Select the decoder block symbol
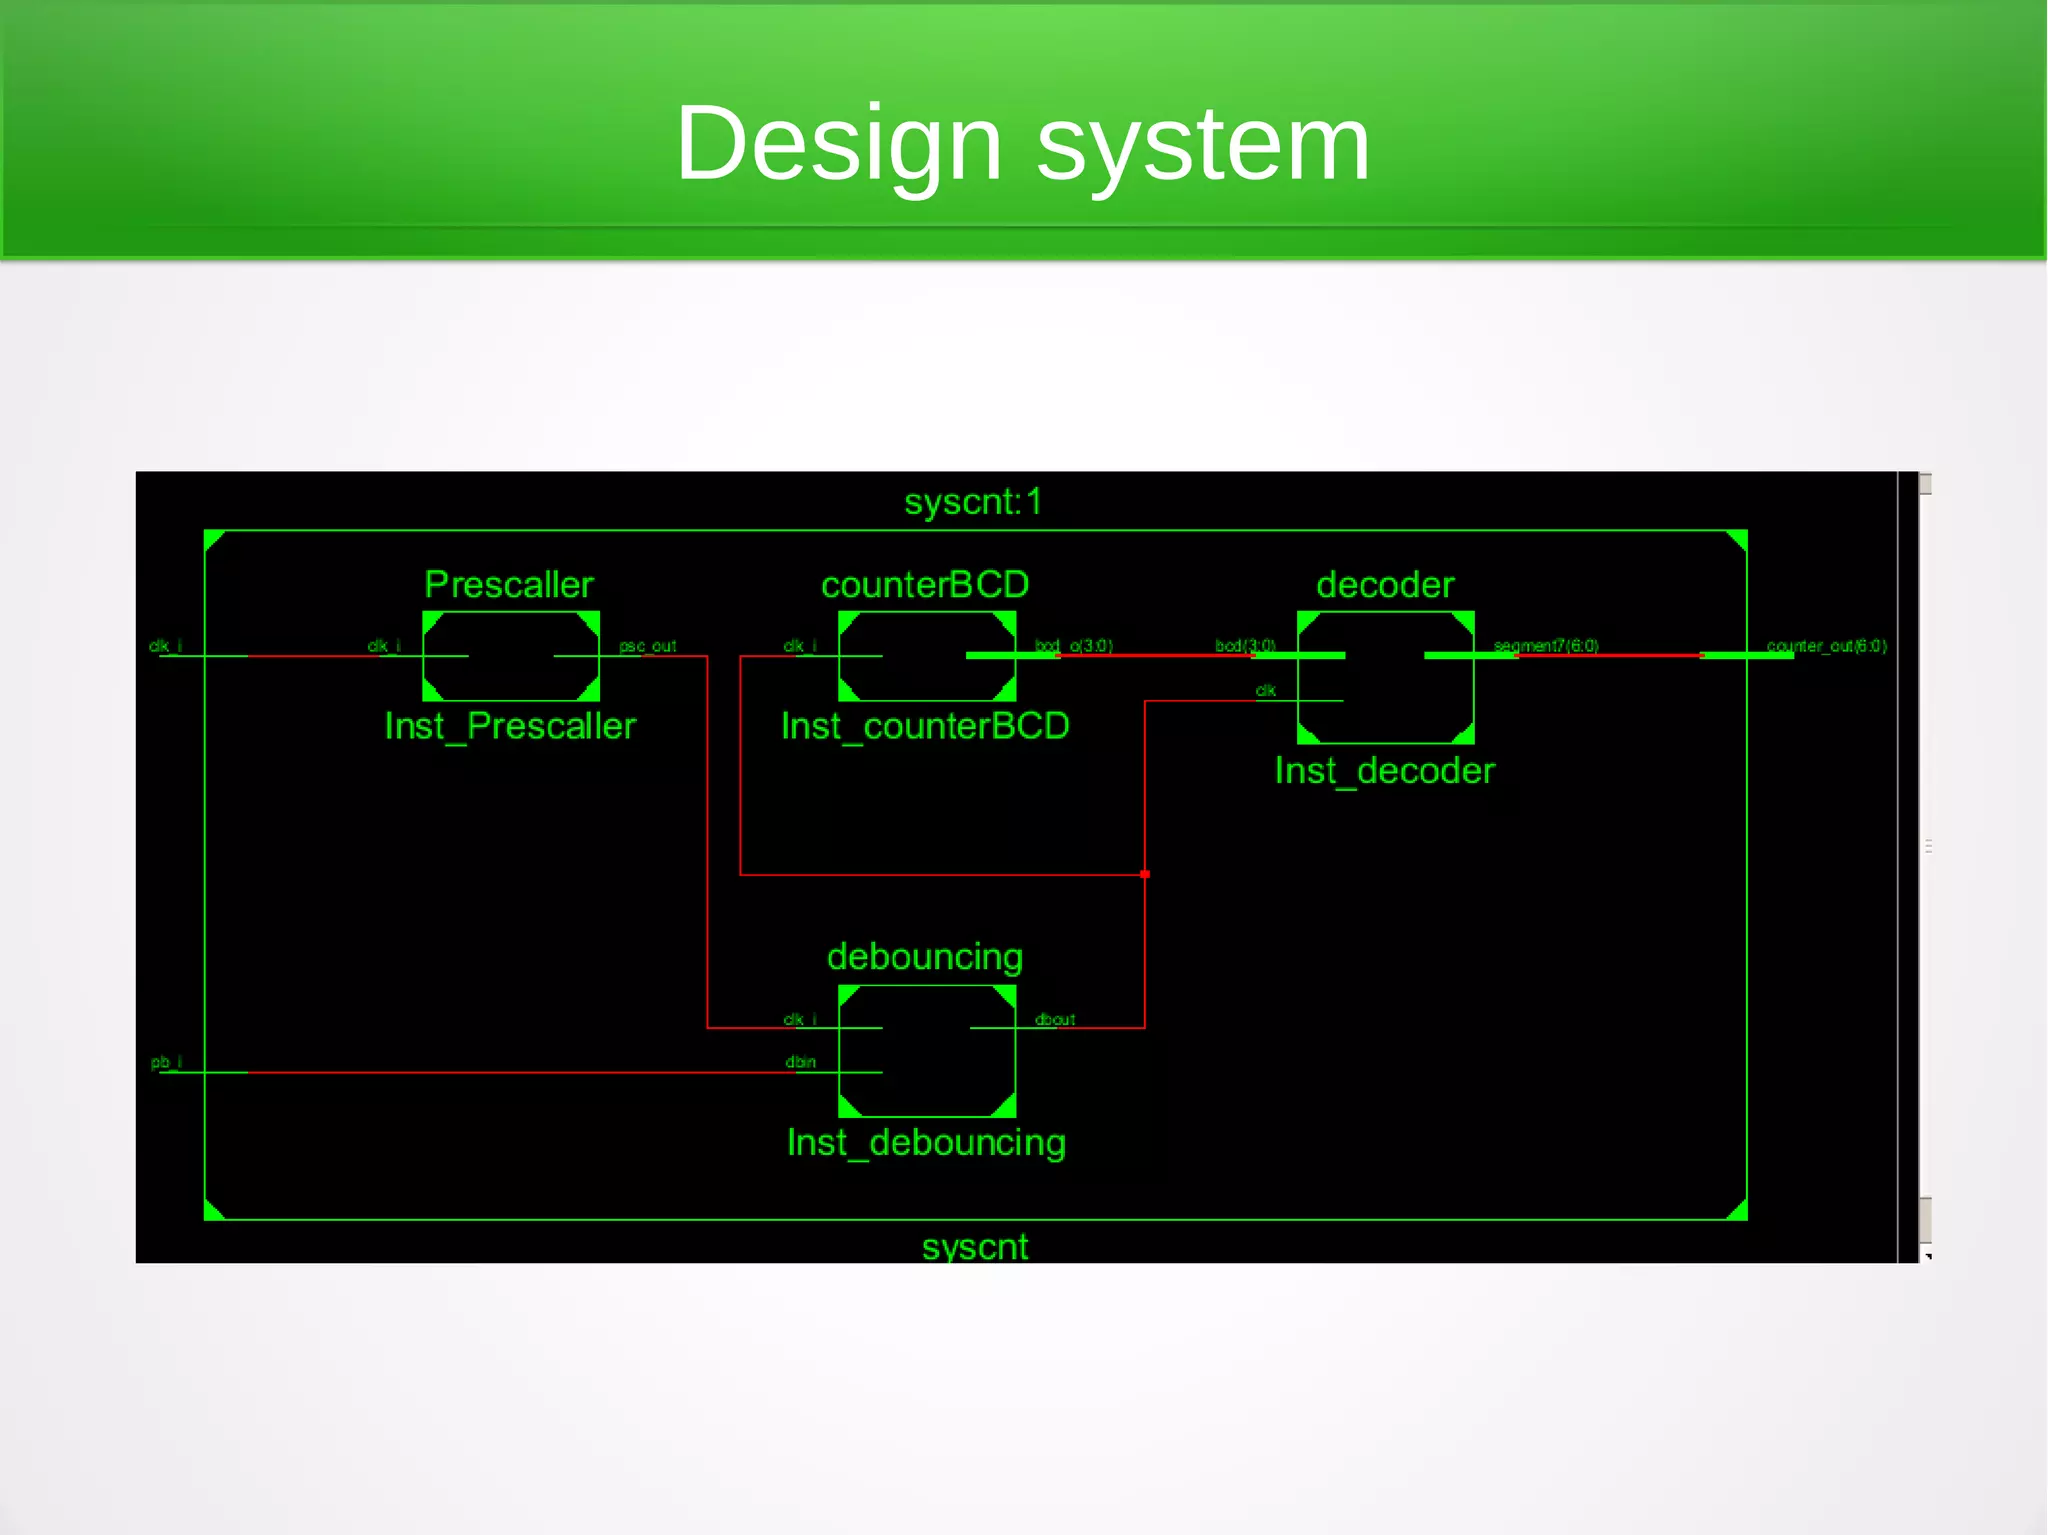Image resolution: width=2048 pixels, height=1535 pixels. coord(1386,678)
